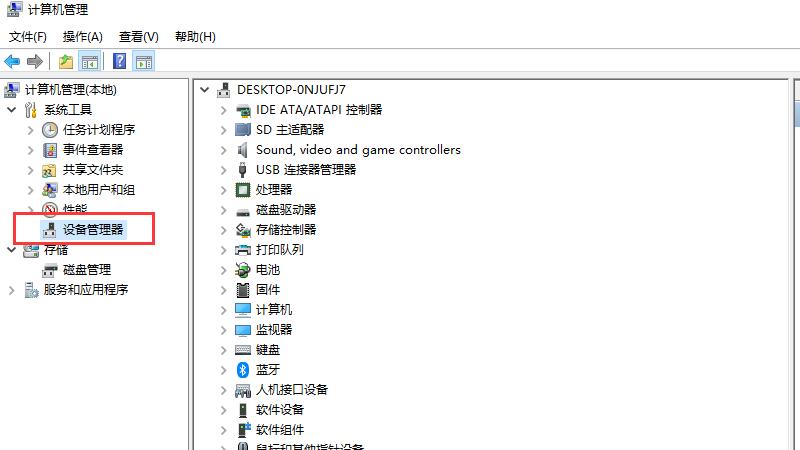Image resolution: width=800 pixels, height=450 pixels.
Task: Collapse the 系统工具 tree node
Action: point(12,110)
